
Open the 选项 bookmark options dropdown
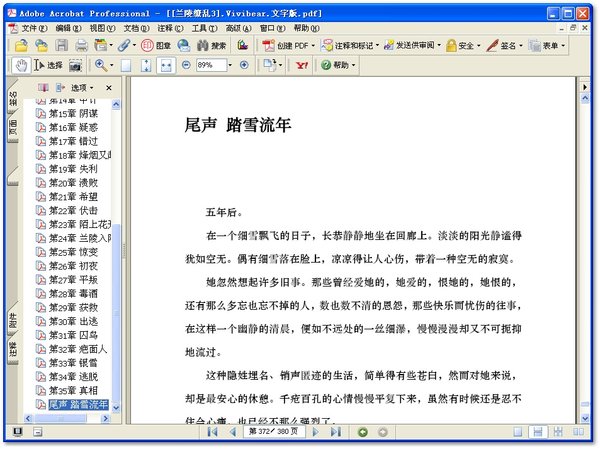pos(82,88)
